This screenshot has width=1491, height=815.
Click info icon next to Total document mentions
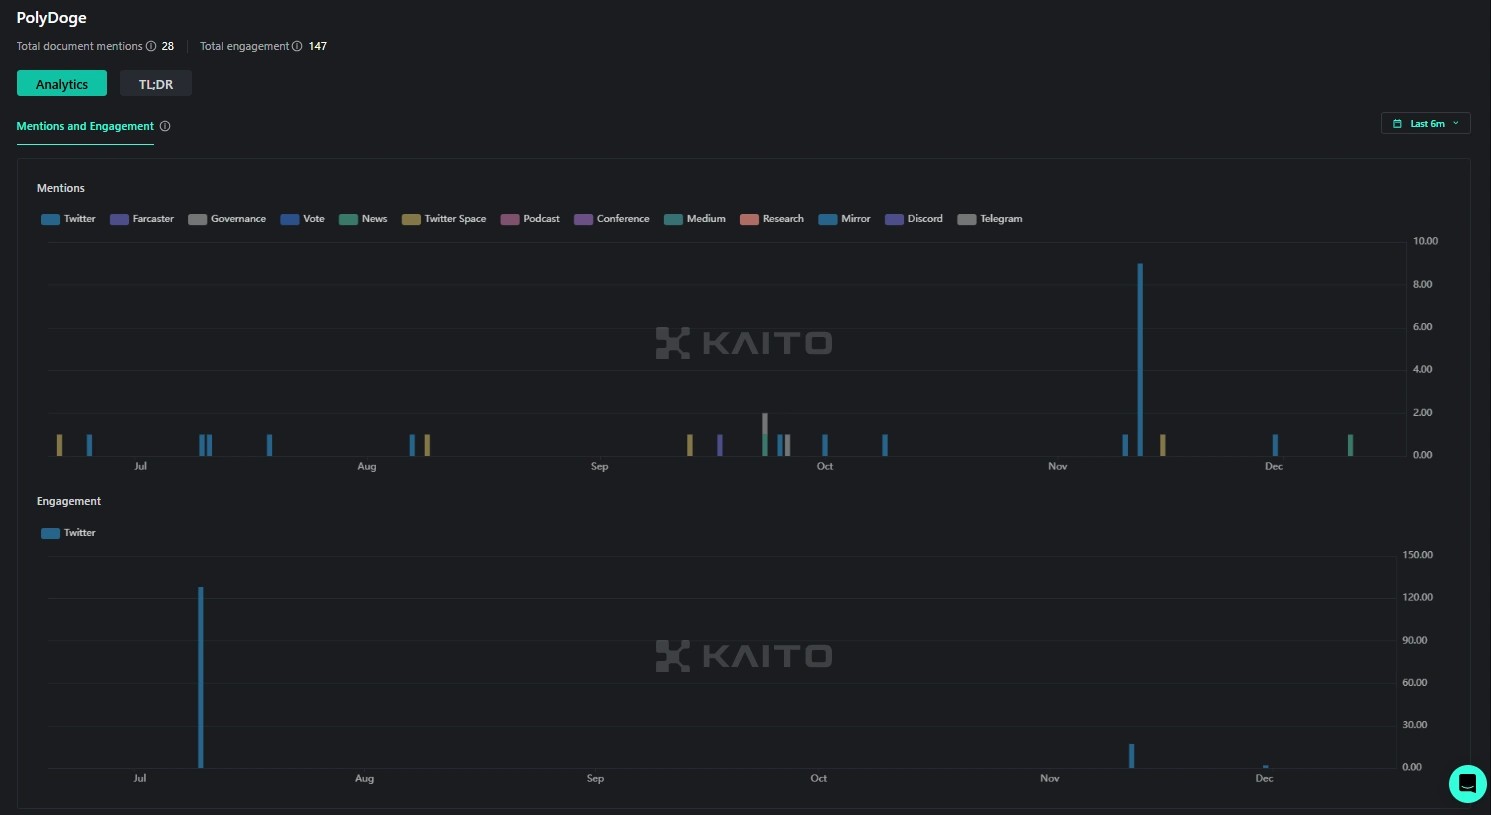(151, 46)
